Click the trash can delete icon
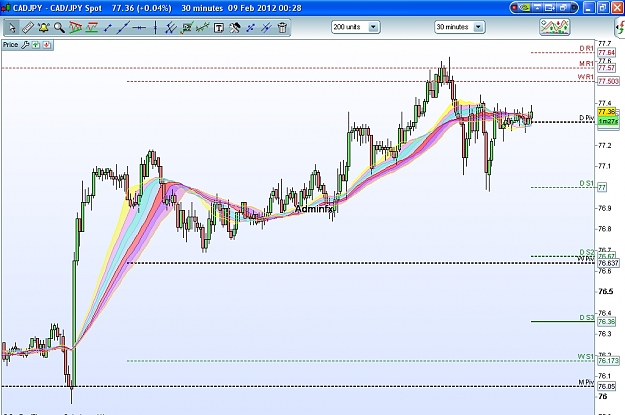 tap(282, 28)
